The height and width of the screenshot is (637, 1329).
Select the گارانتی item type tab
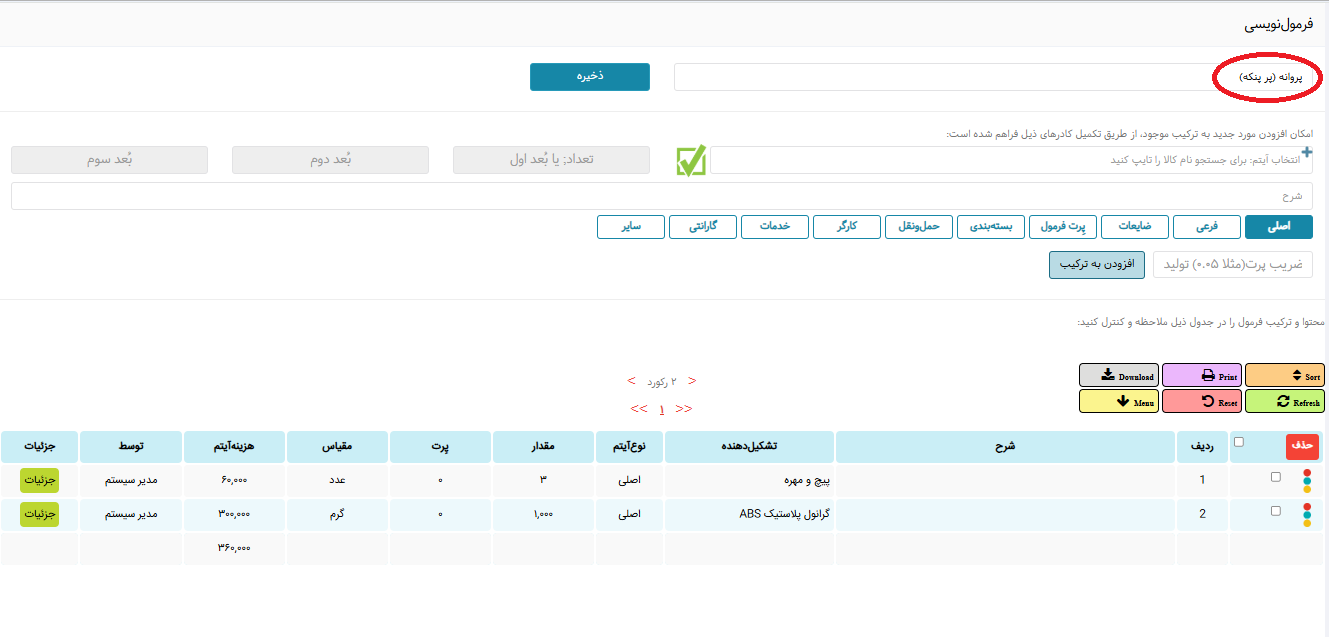(703, 227)
